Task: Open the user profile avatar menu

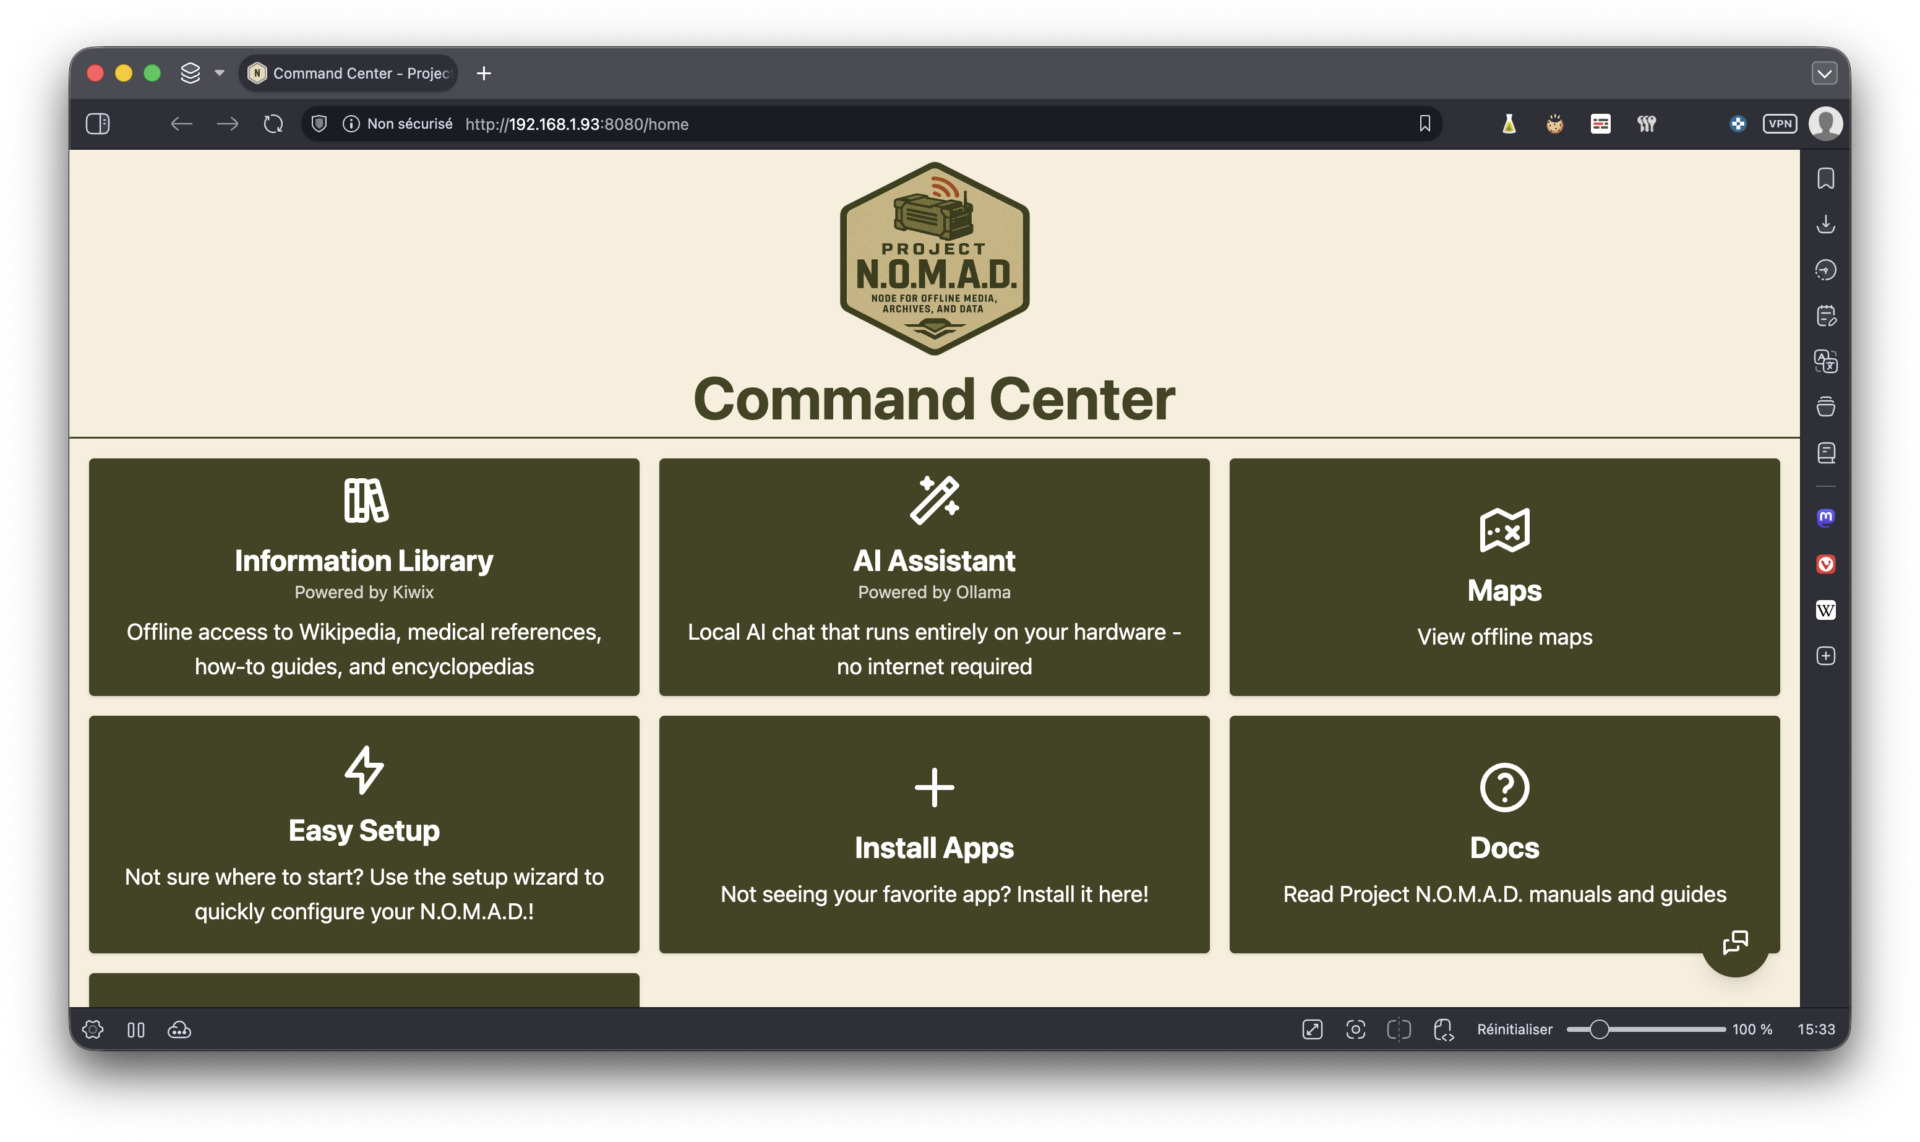Action: pyautogui.click(x=1826, y=124)
